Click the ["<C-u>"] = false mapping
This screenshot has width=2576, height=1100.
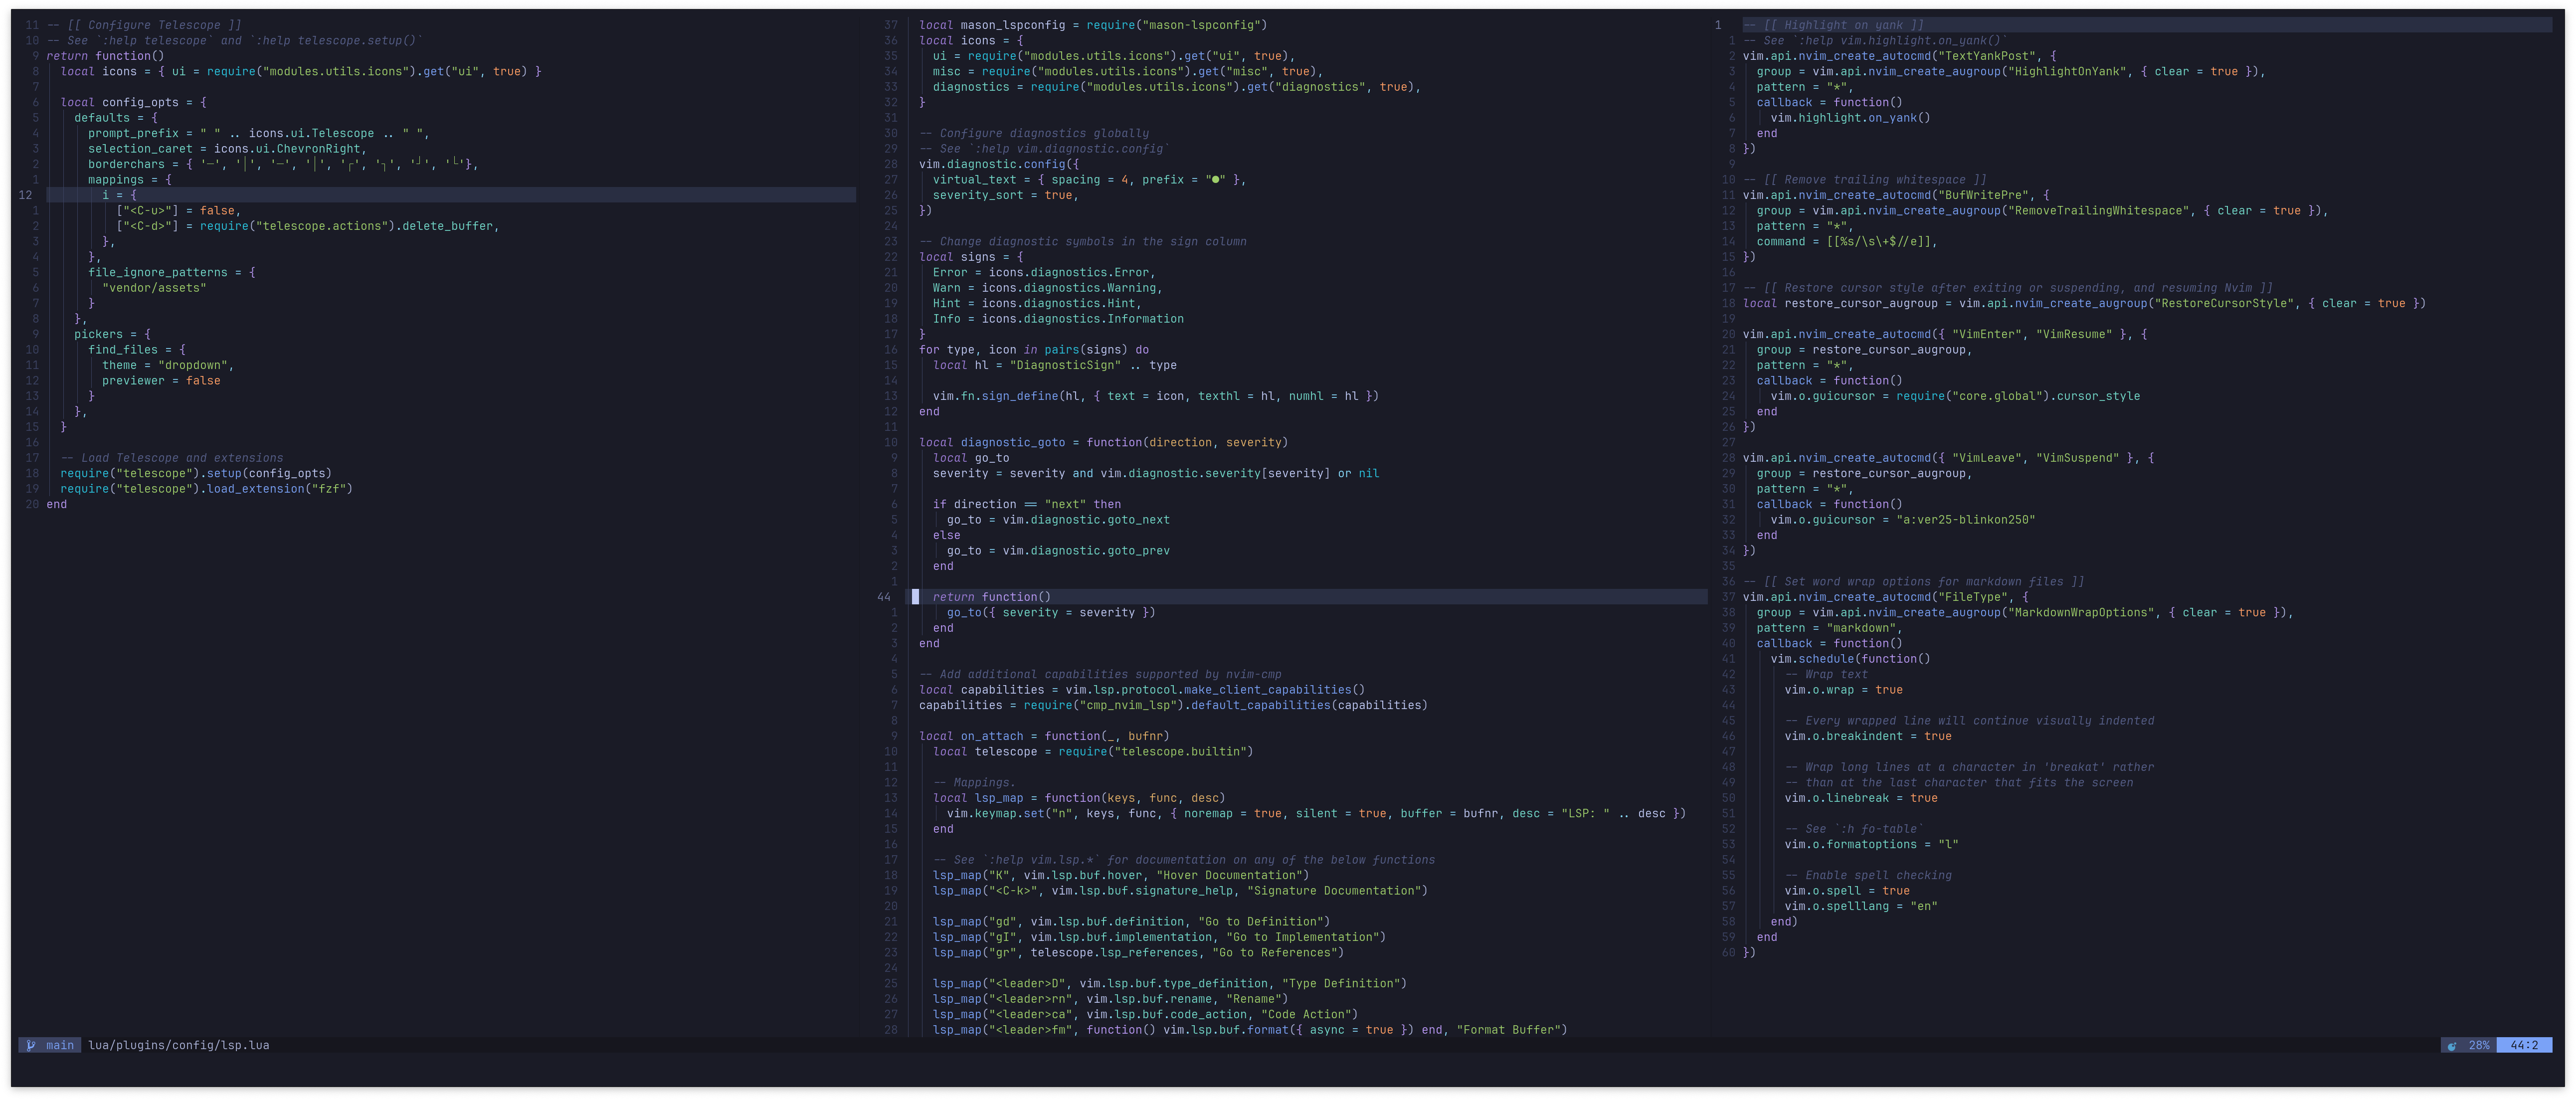point(179,211)
